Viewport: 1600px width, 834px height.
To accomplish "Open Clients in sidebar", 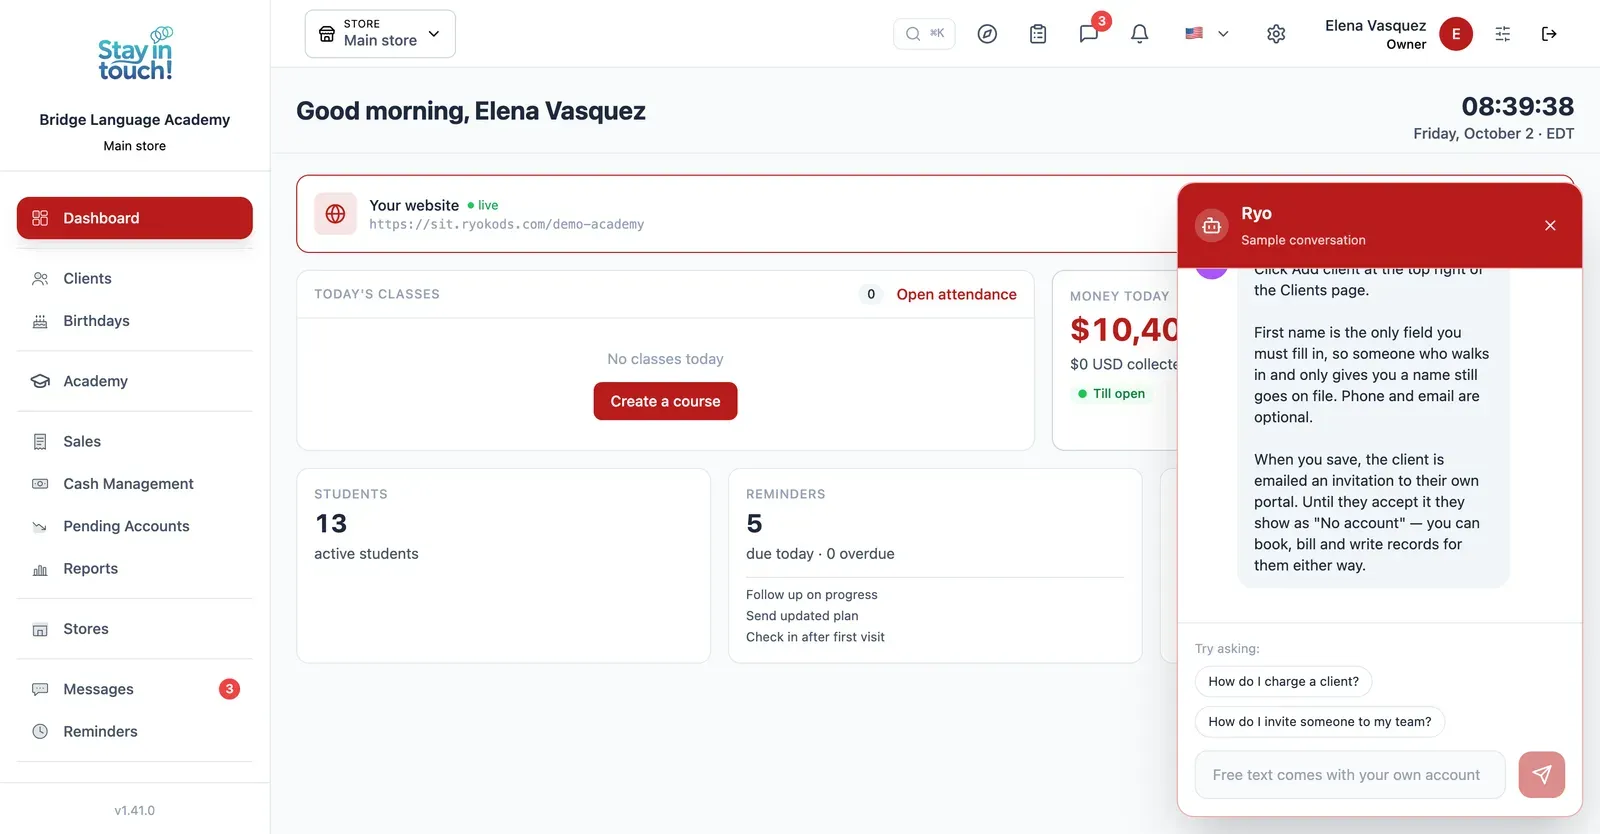I will 135,278.
